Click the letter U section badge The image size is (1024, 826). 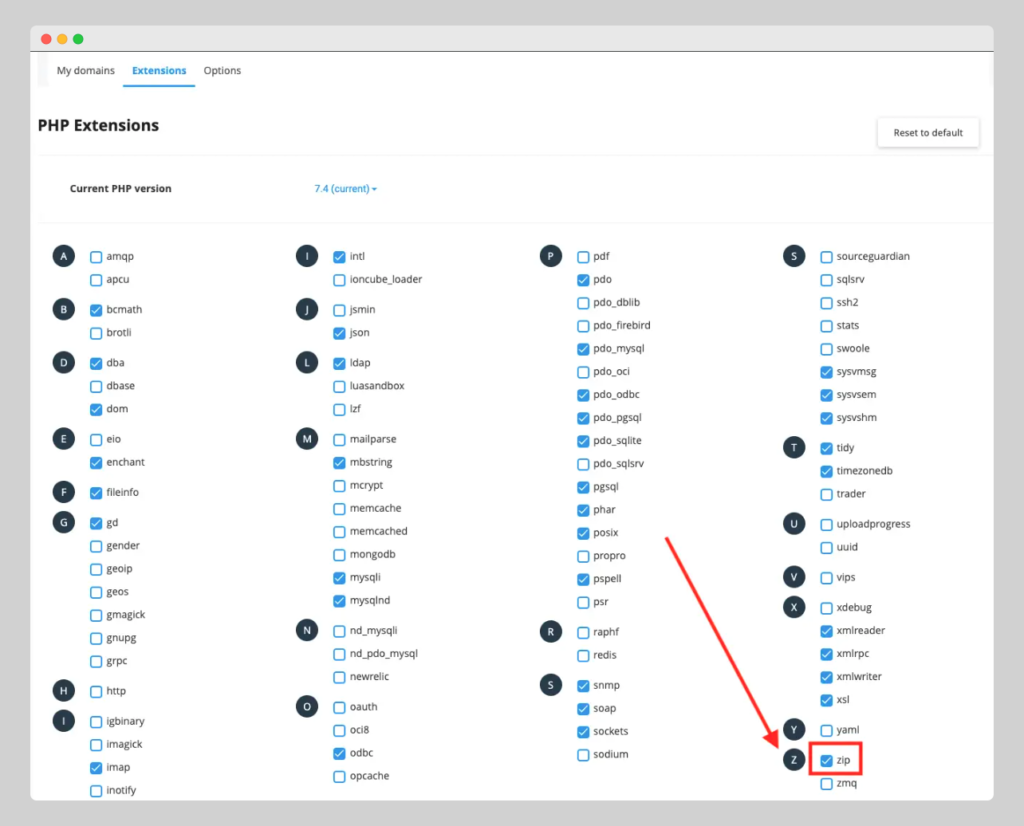coord(793,523)
